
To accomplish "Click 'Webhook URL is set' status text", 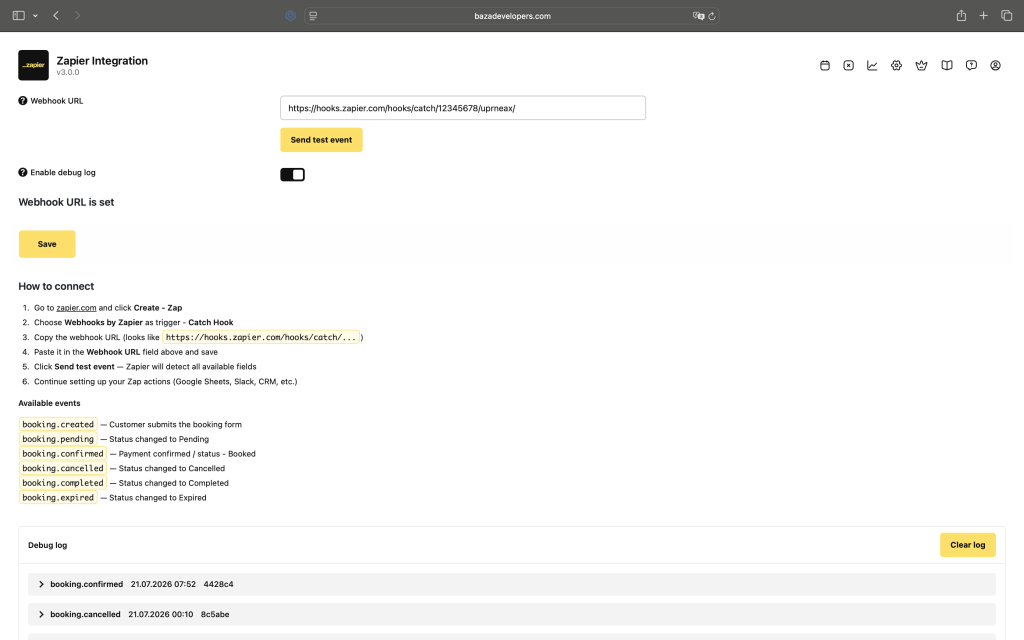I will 66,202.
